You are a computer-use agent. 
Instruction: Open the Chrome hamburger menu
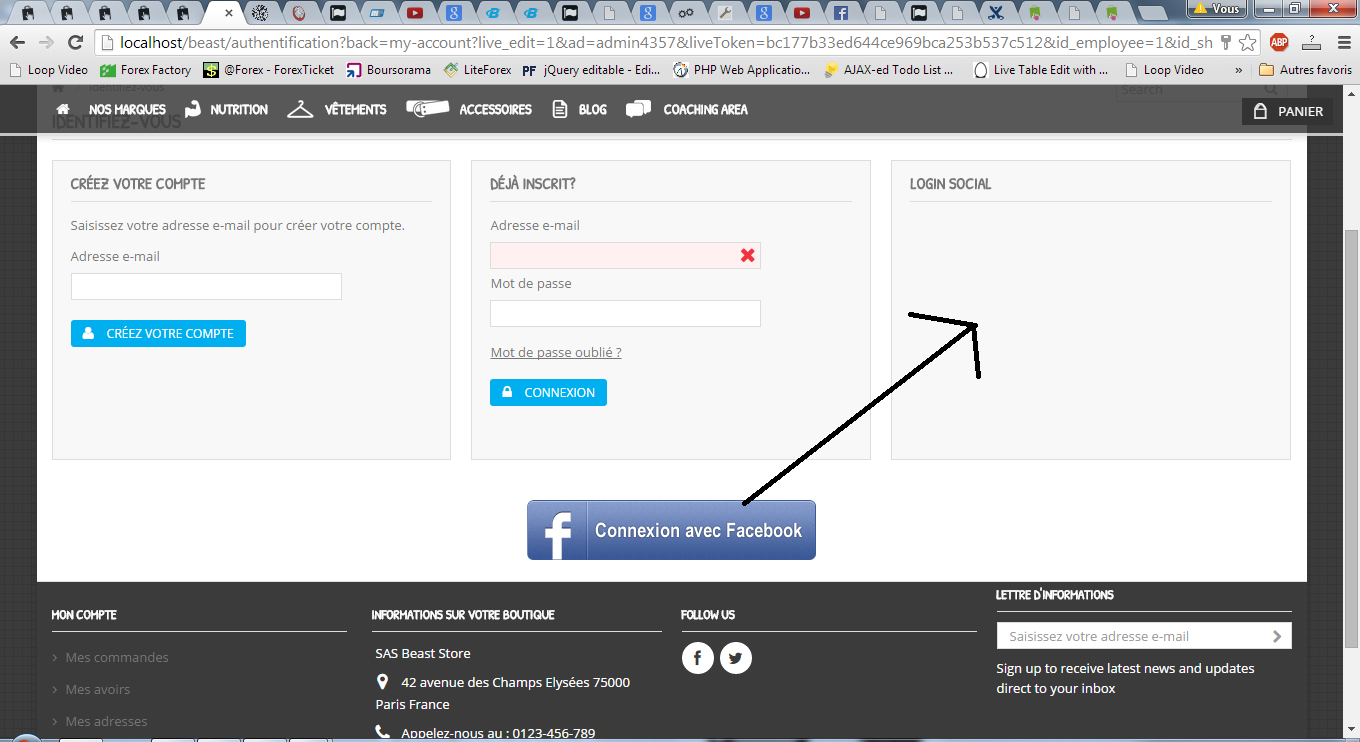(x=1342, y=43)
